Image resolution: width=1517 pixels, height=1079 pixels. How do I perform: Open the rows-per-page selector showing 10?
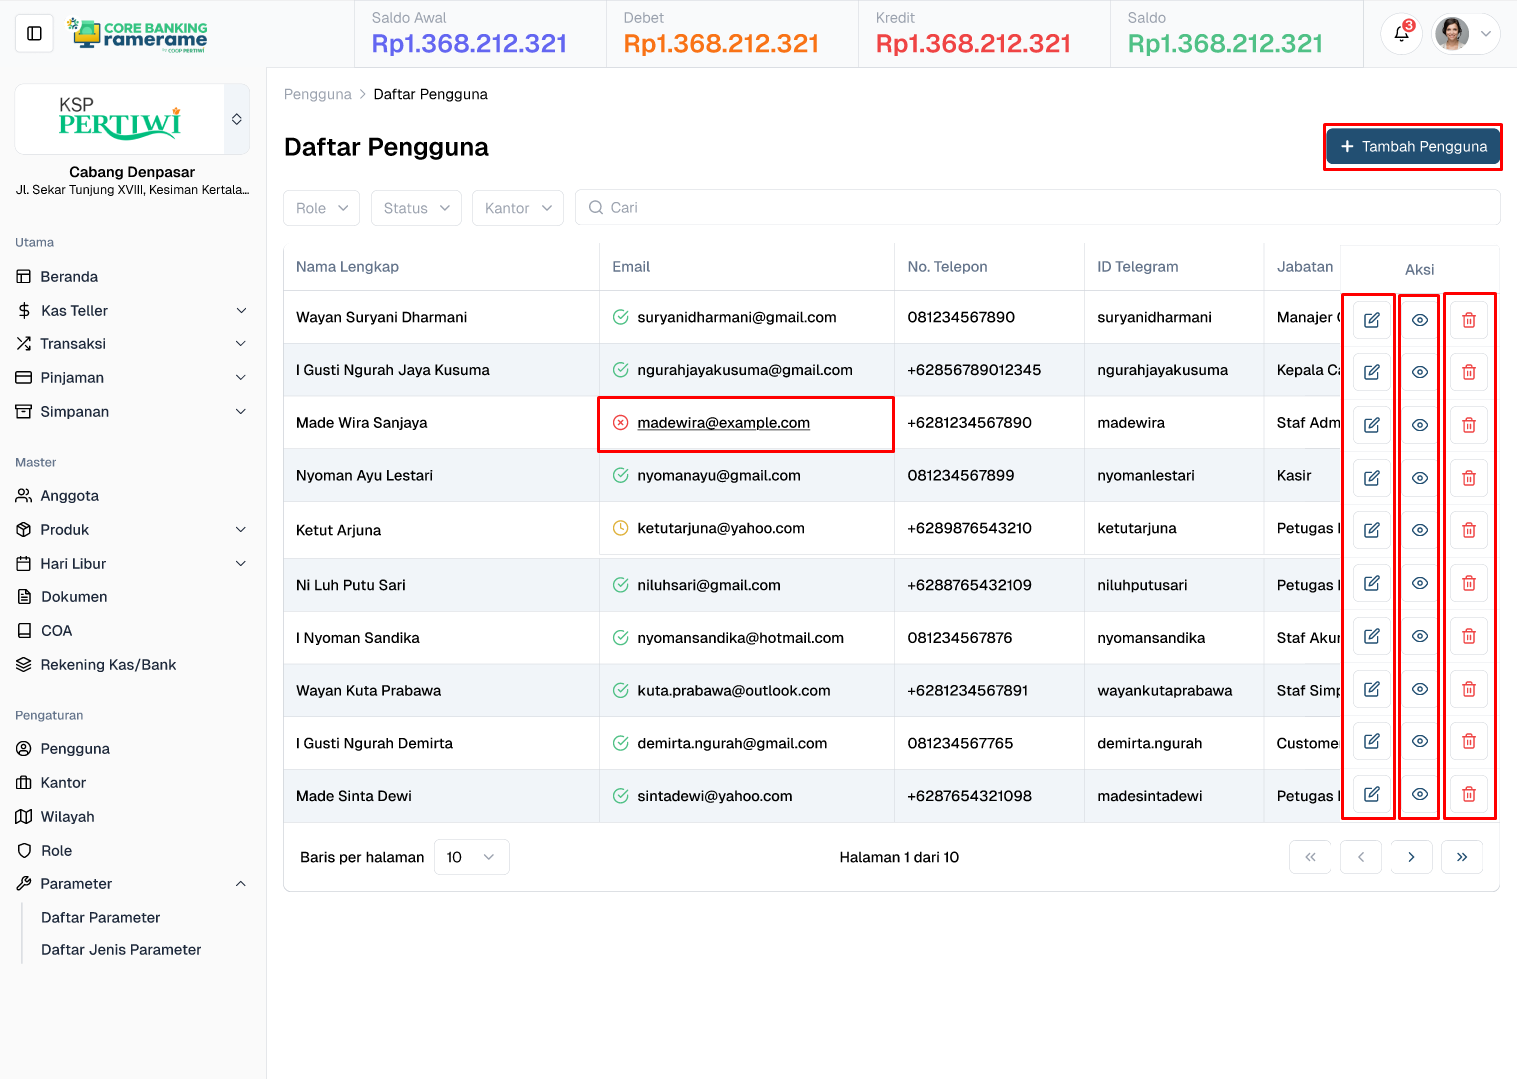pyautogui.click(x=471, y=857)
